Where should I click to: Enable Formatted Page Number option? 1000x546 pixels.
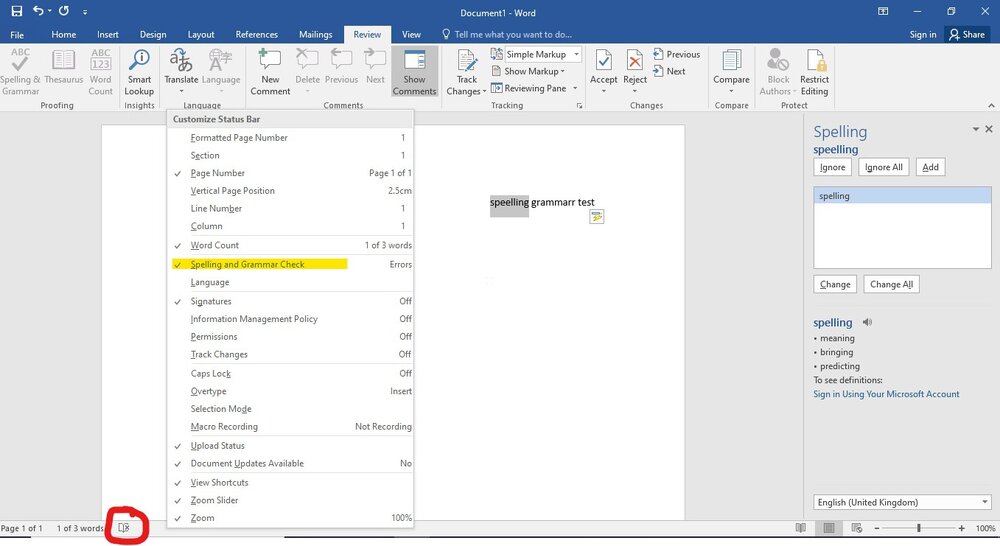point(292,137)
